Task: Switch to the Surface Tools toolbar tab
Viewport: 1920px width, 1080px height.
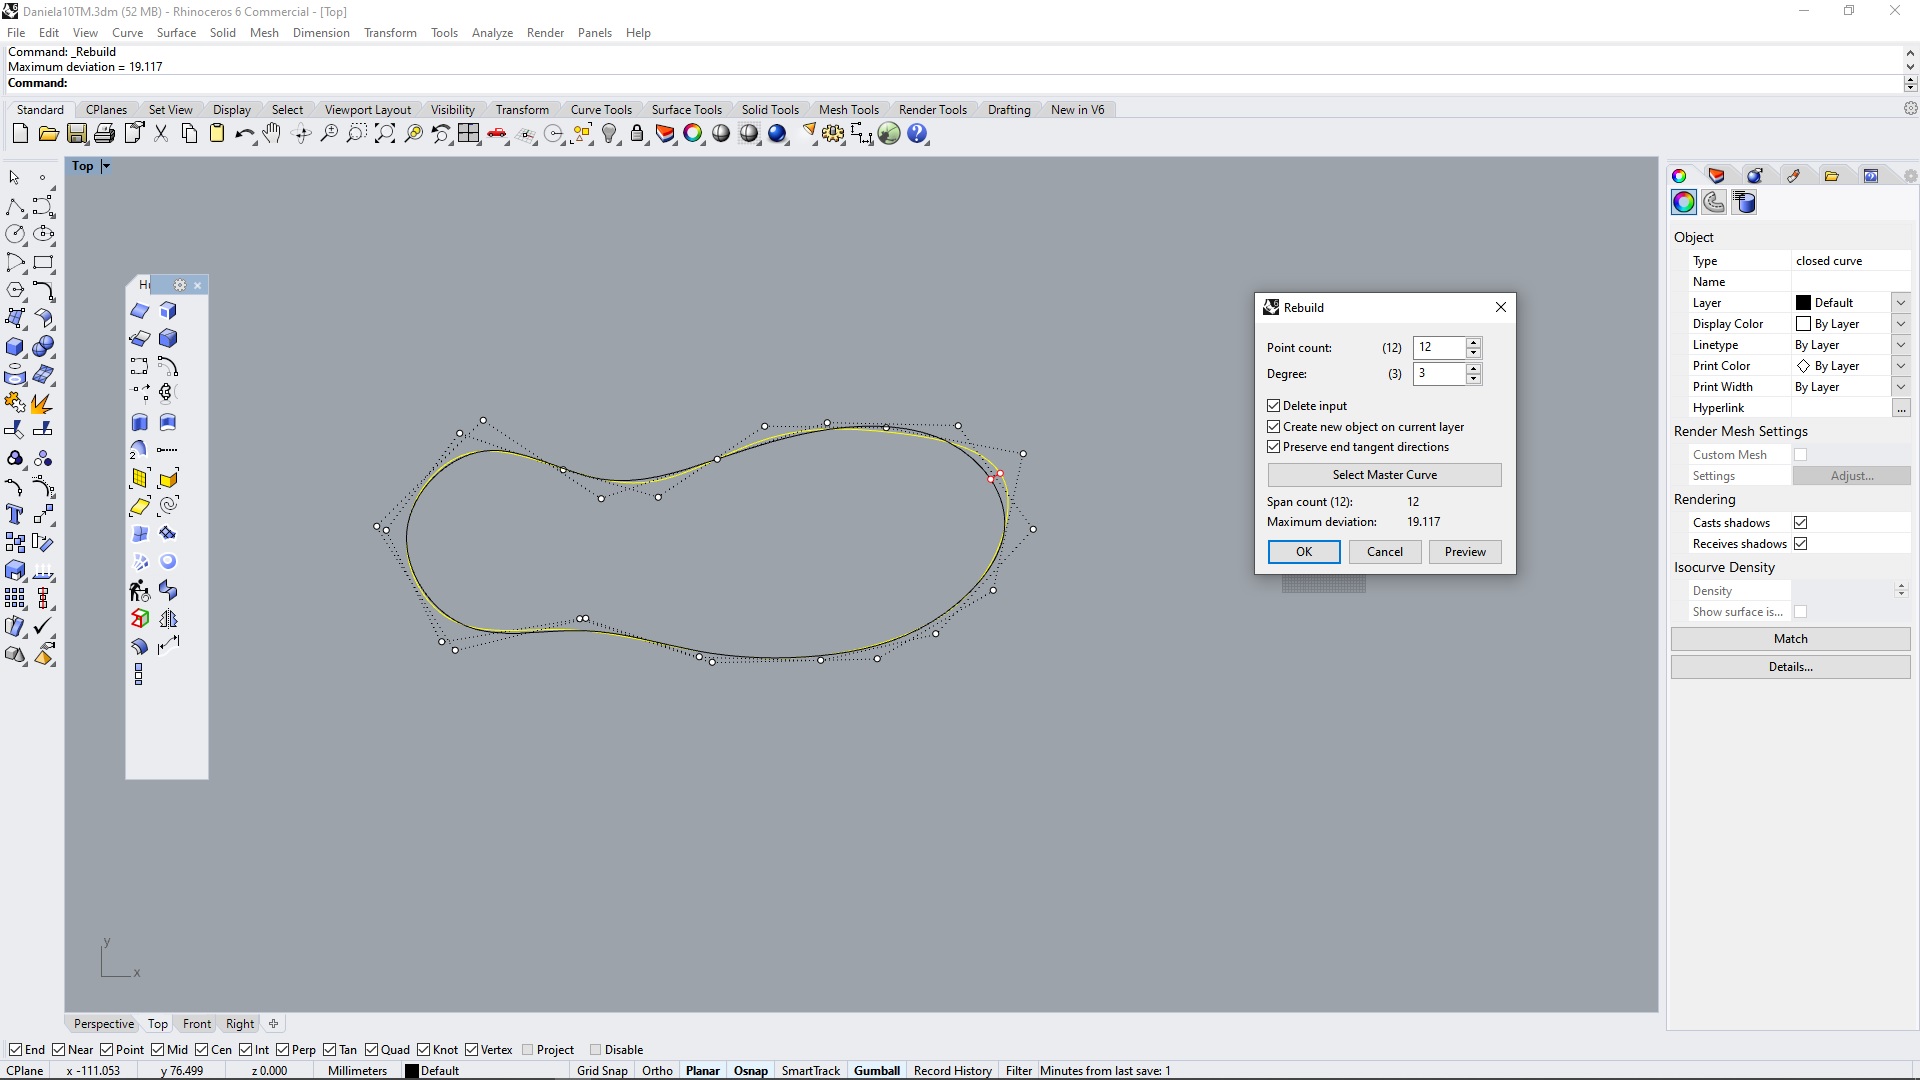Action: tap(686, 110)
